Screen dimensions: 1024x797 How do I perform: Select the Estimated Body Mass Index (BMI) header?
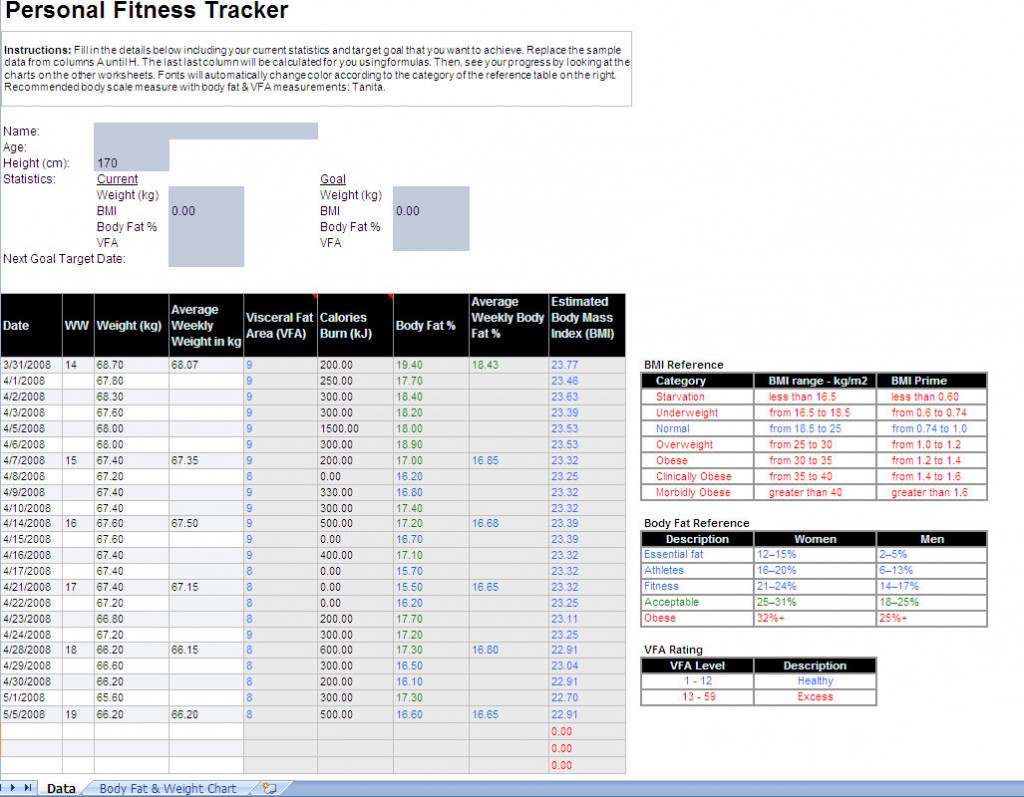click(x=586, y=325)
